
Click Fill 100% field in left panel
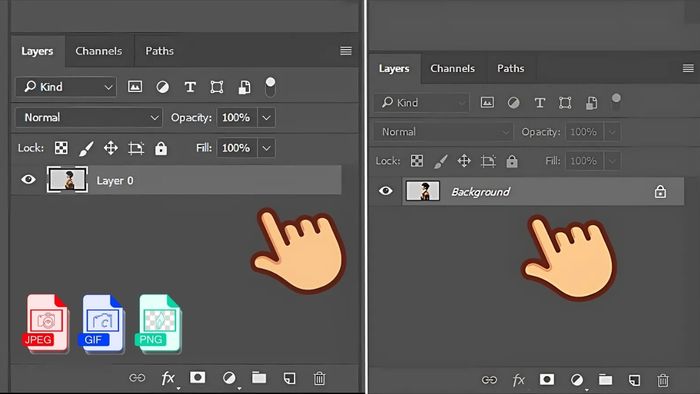(x=237, y=148)
